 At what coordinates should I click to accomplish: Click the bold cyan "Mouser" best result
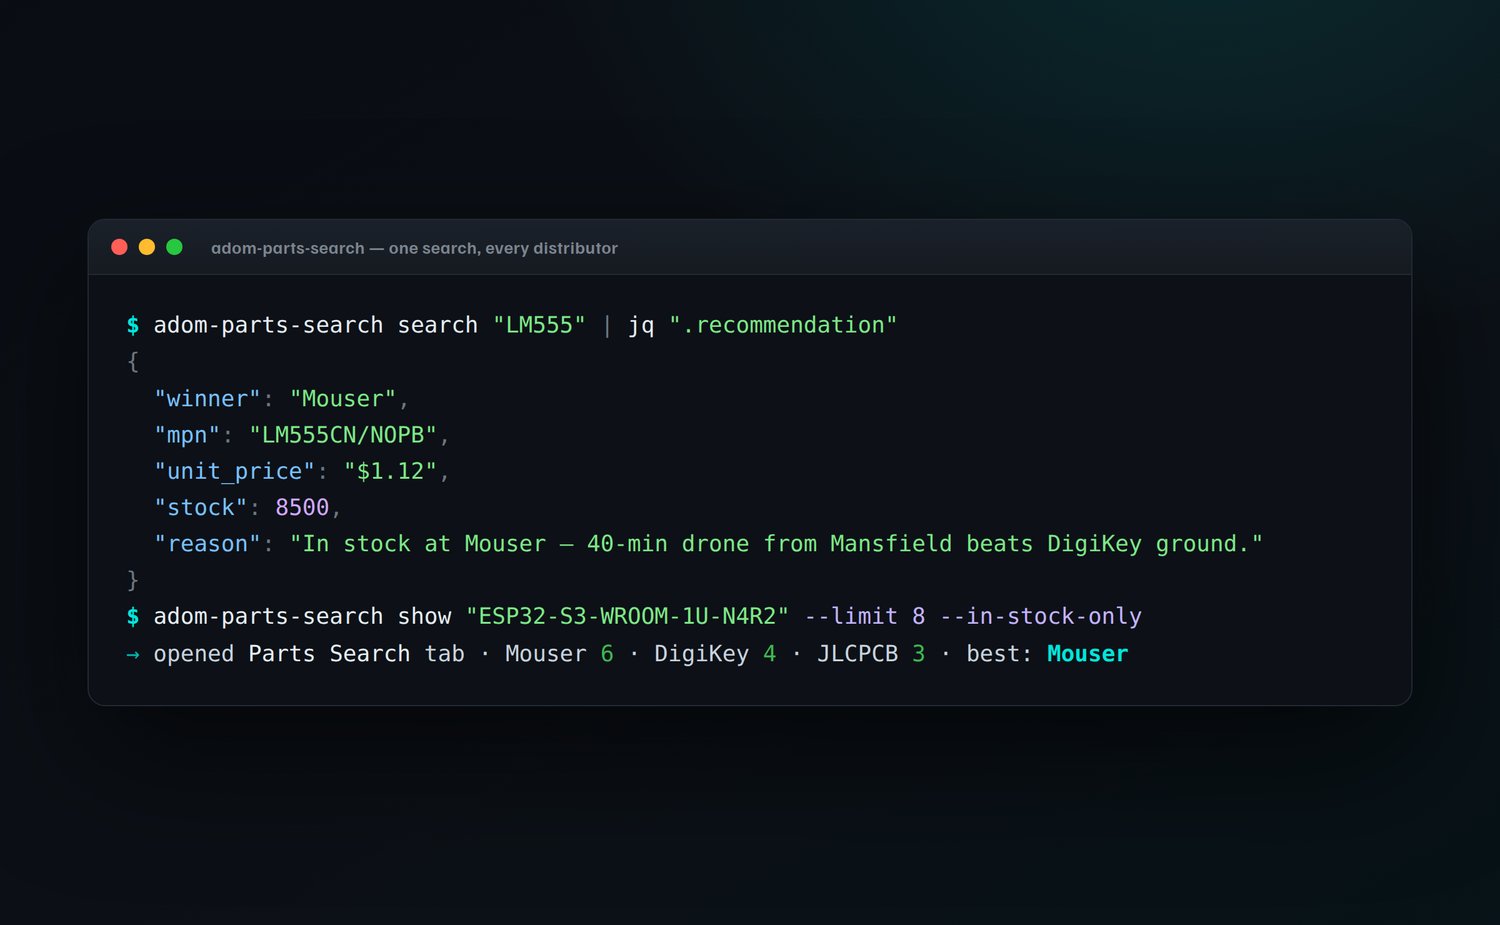(1087, 654)
